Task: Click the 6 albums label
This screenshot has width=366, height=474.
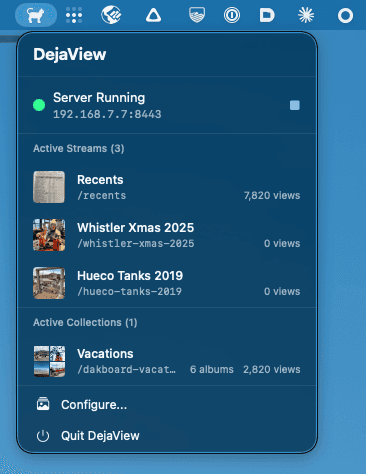Action: coord(212,369)
